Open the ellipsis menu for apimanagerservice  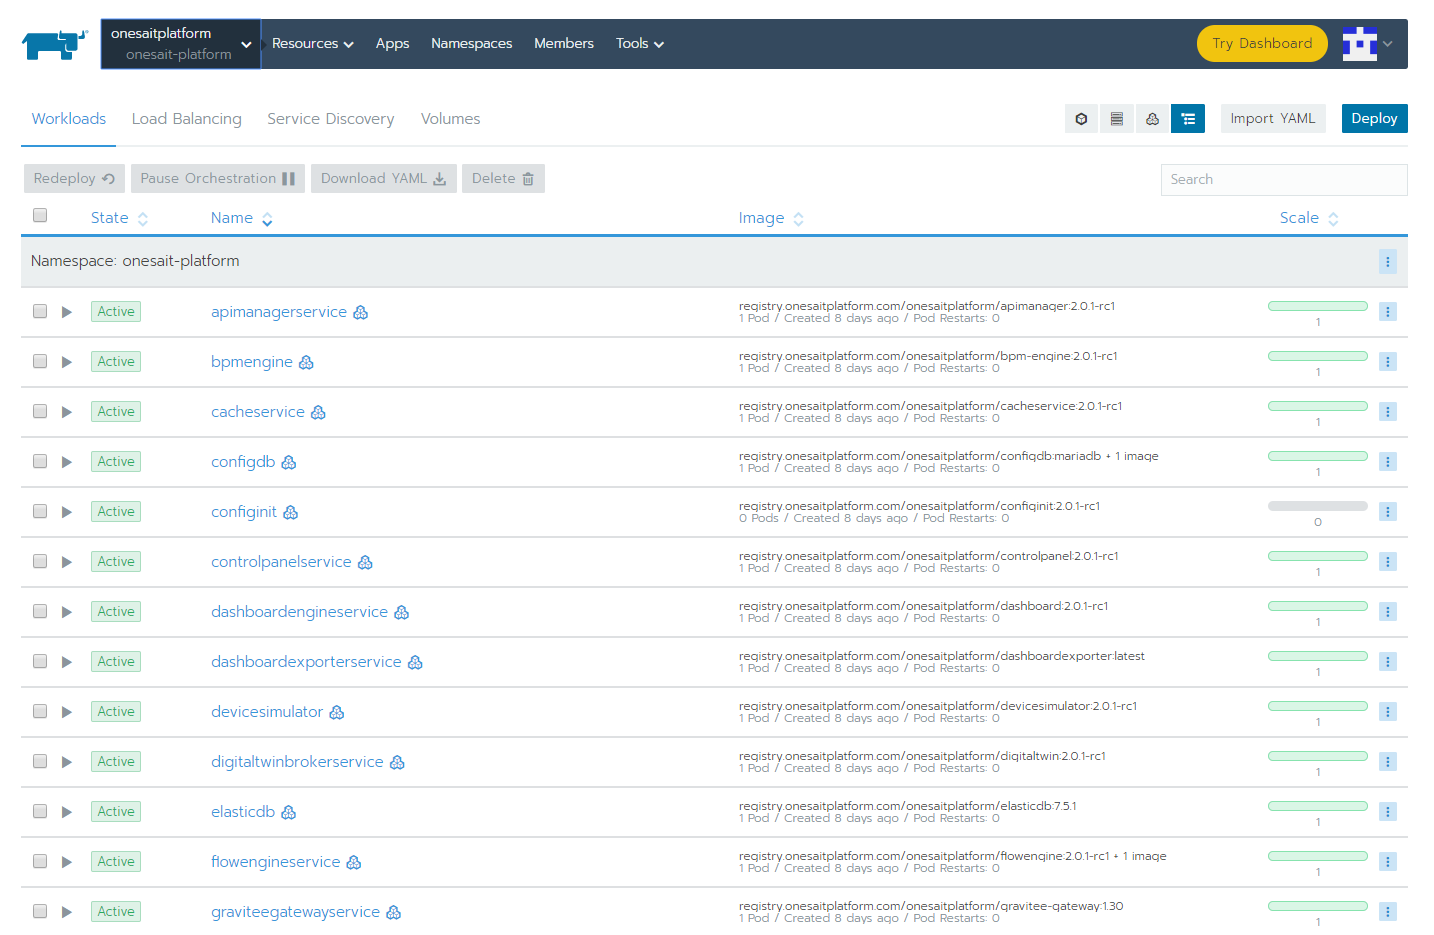pos(1388,311)
